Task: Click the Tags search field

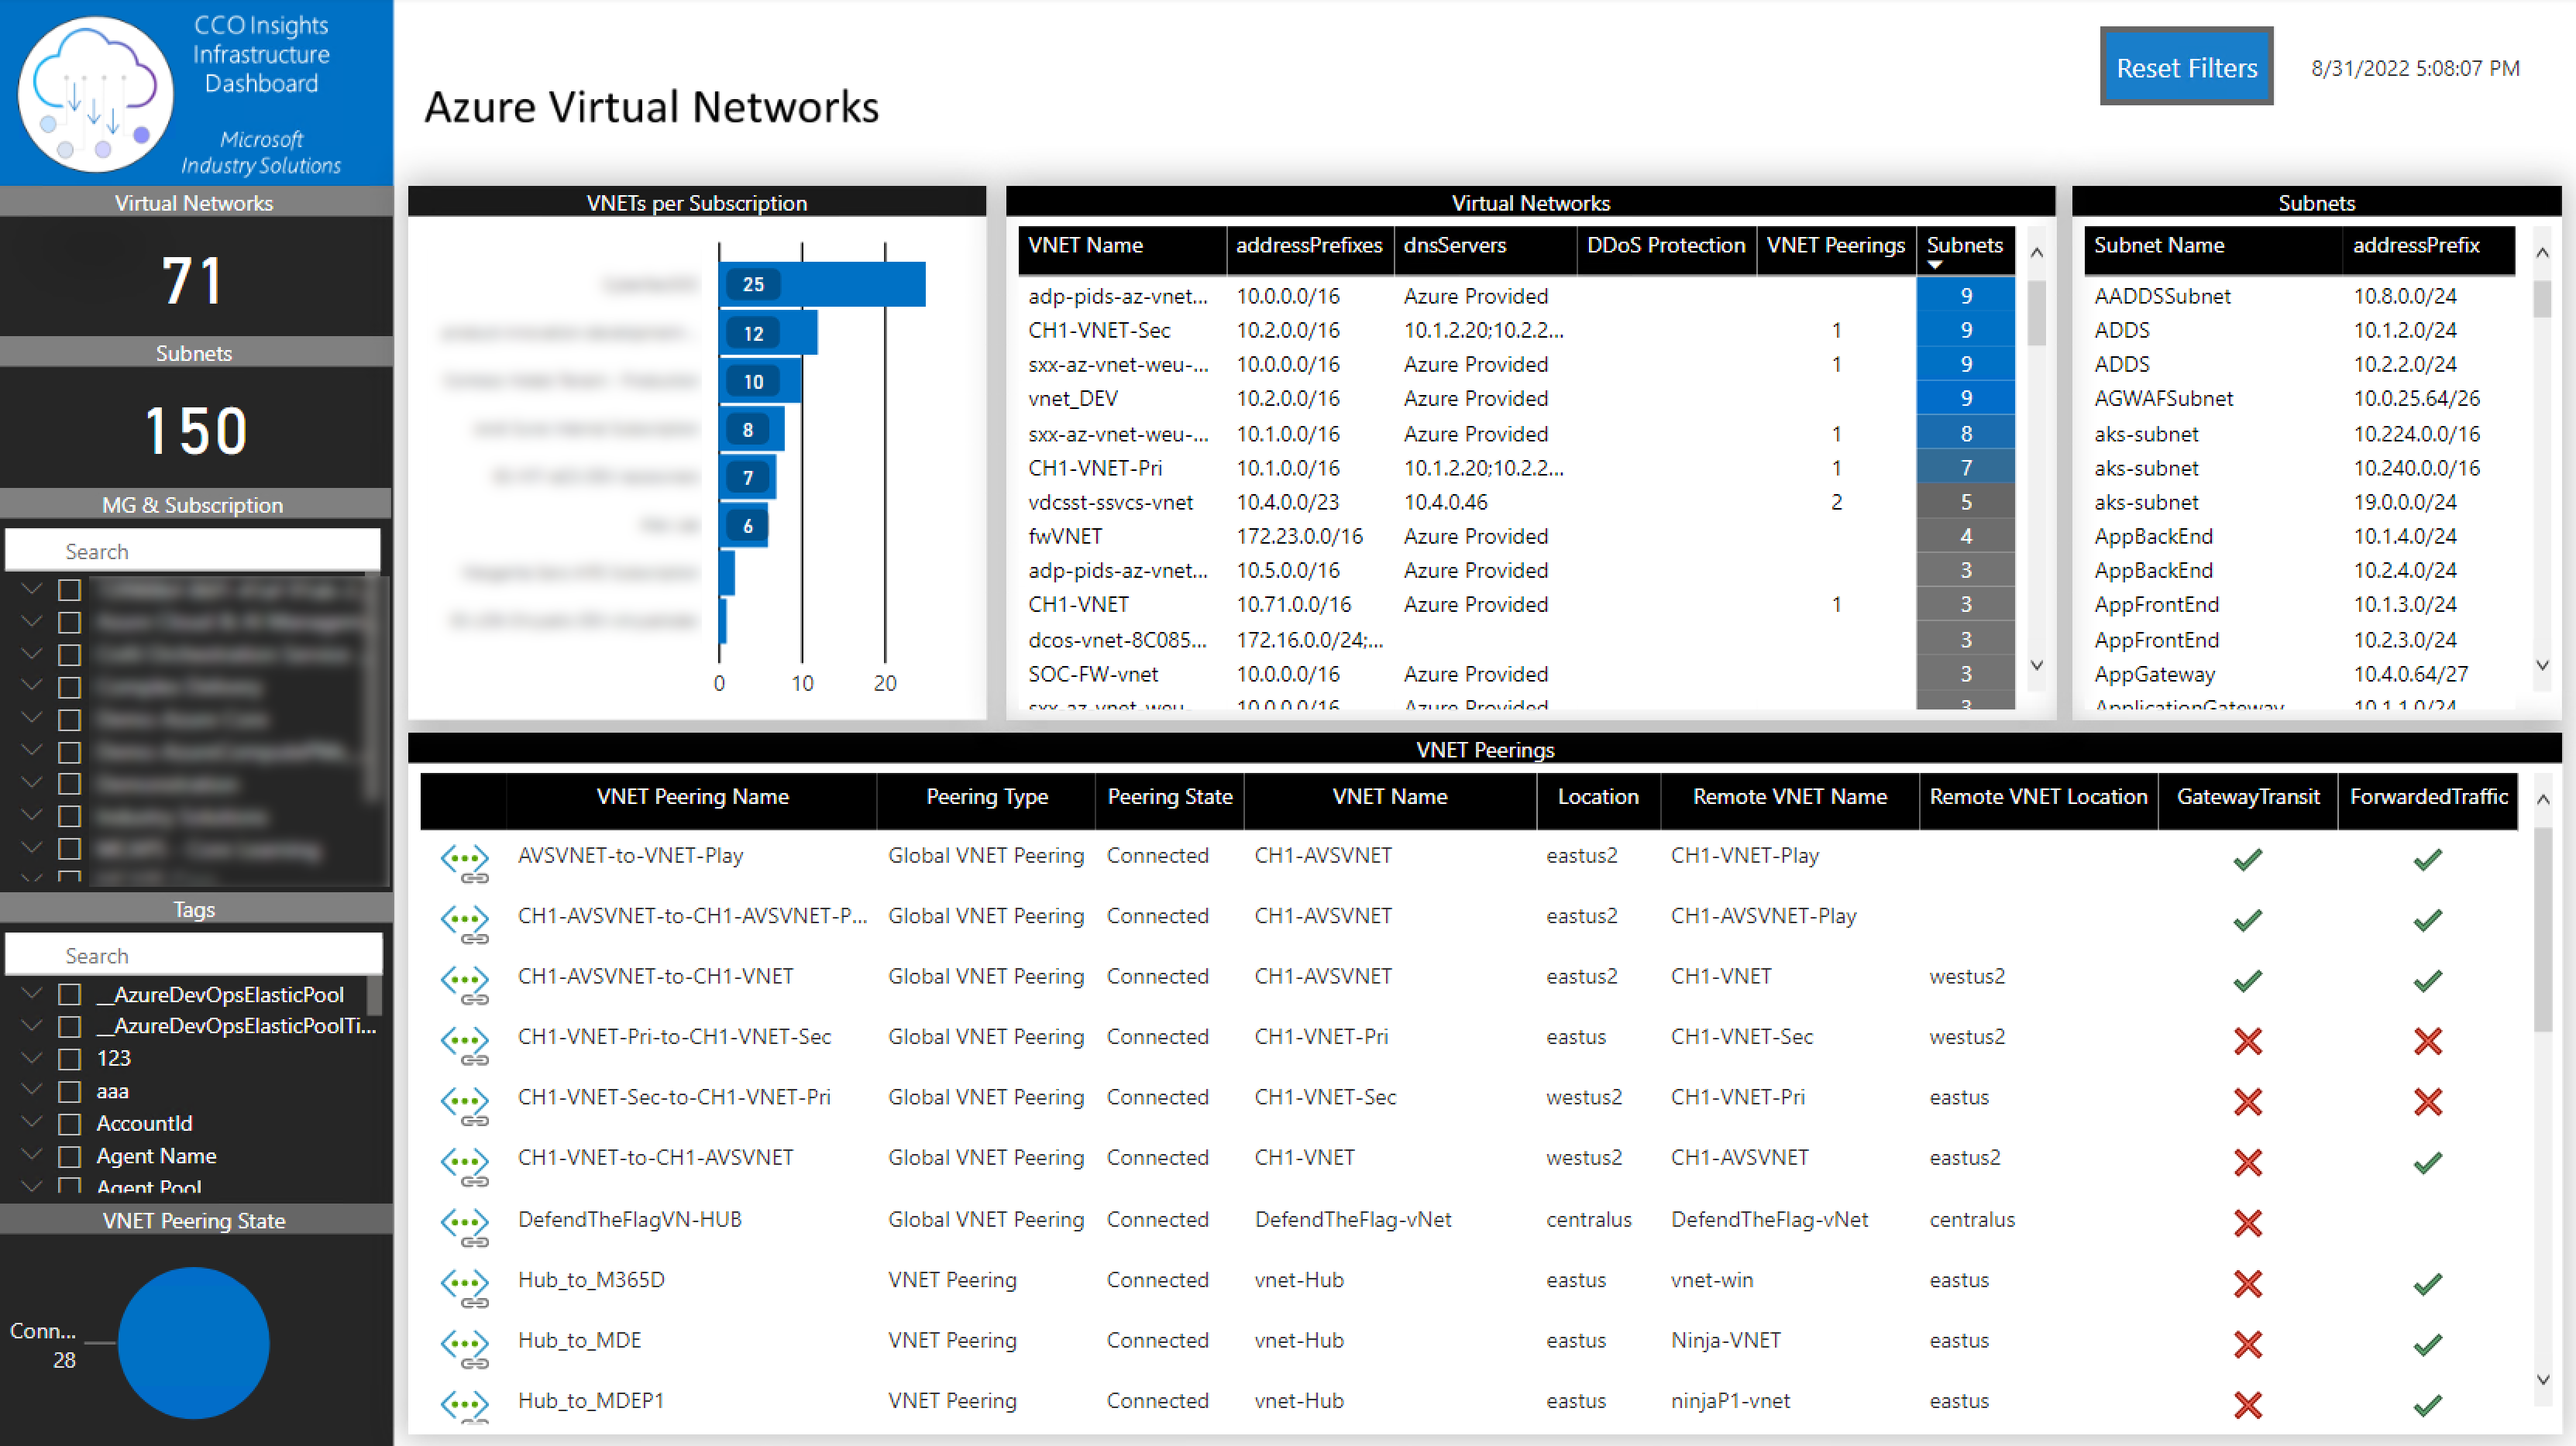Action: 193,955
